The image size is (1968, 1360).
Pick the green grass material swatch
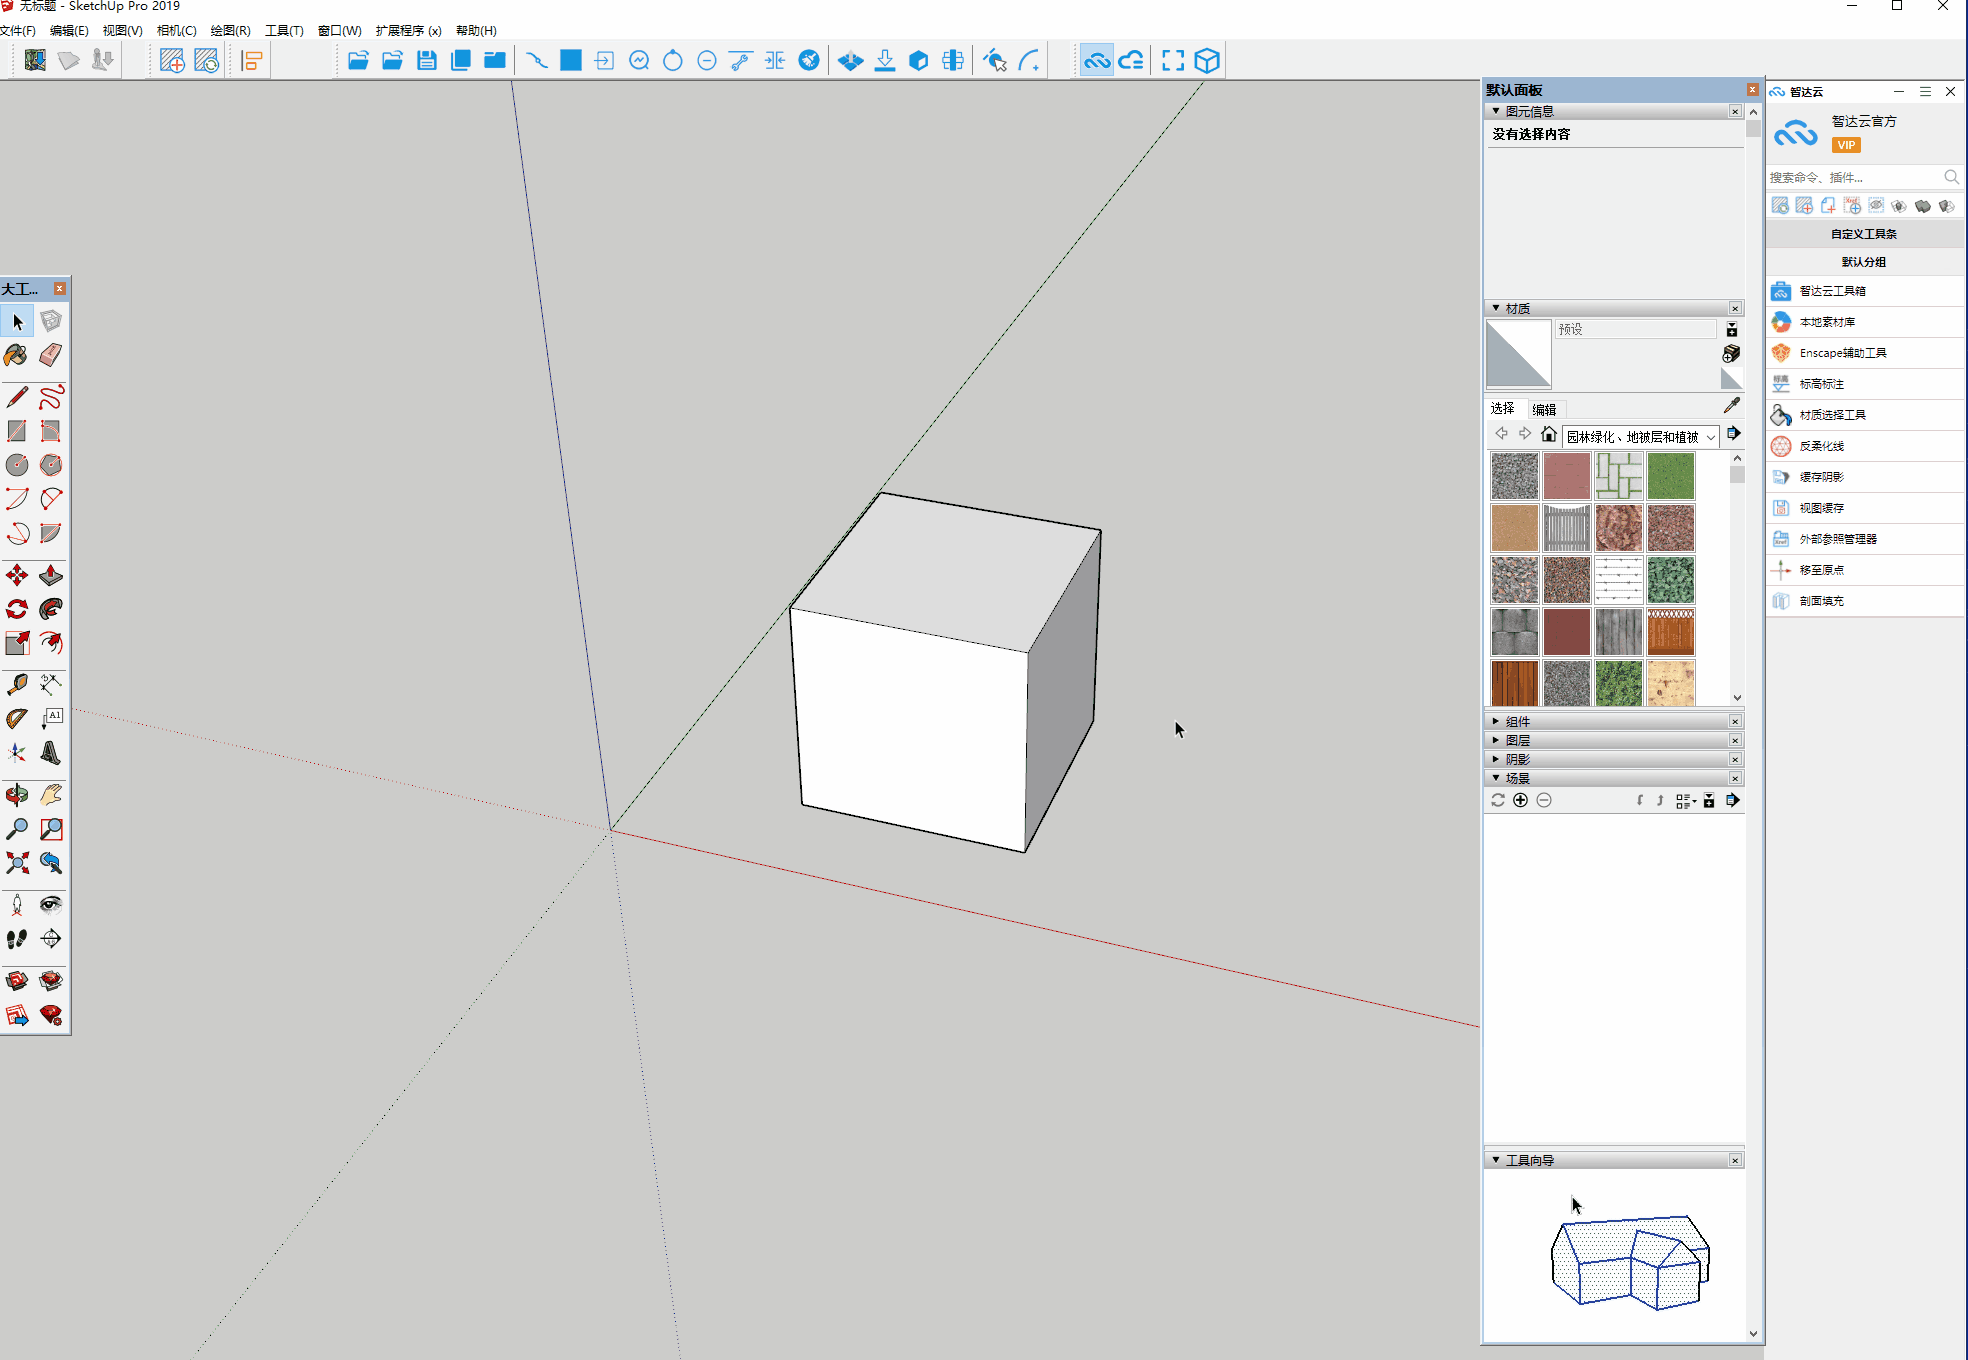click(x=1670, y=475)
